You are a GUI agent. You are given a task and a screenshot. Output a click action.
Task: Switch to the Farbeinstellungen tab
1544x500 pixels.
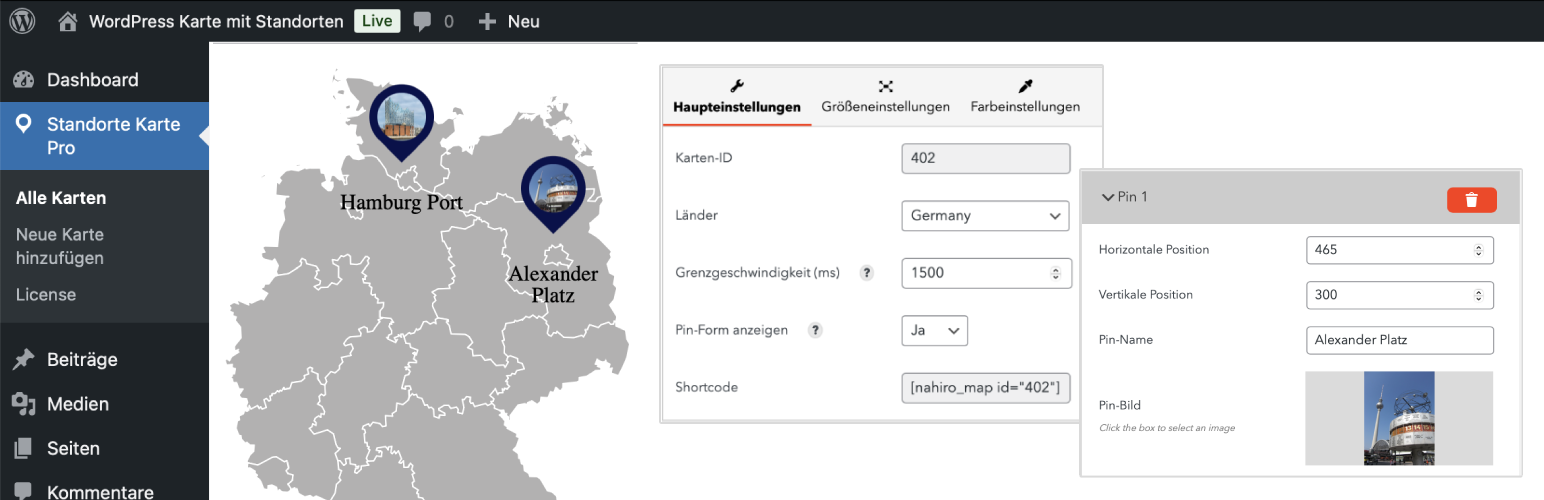[x=1025, y=96]
